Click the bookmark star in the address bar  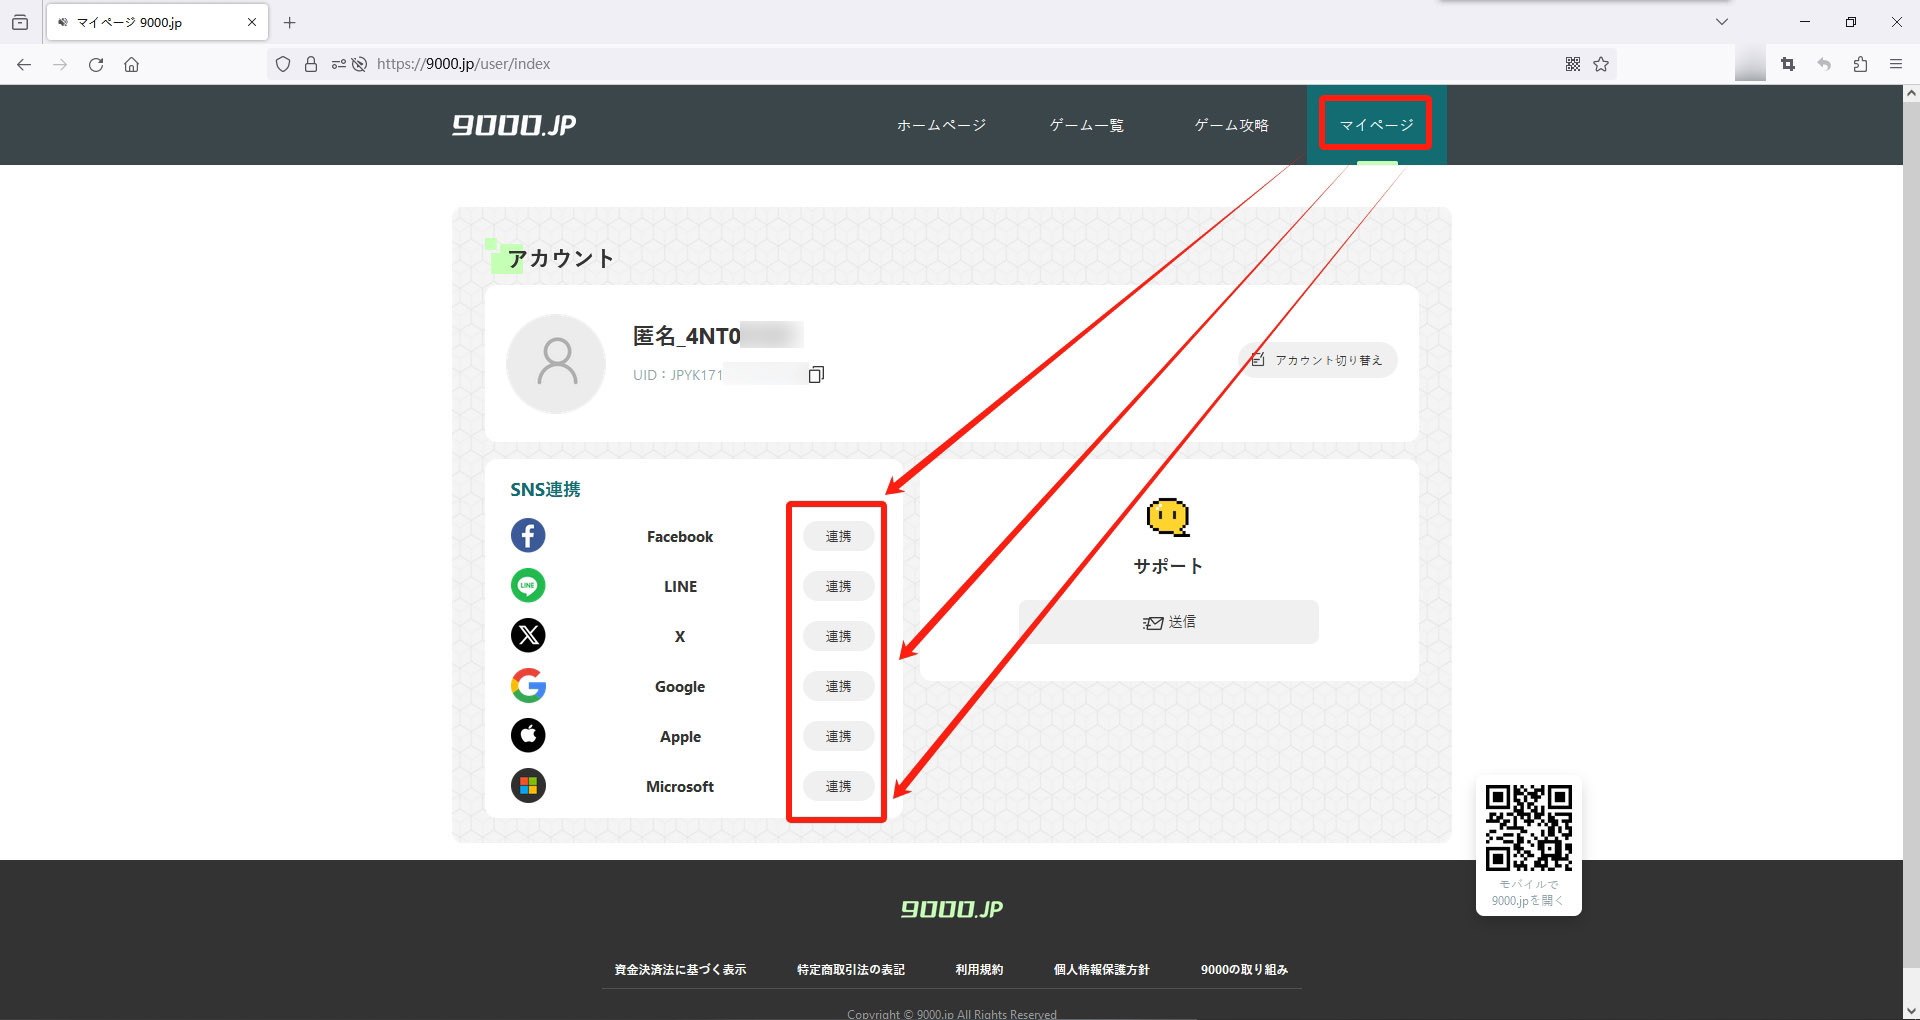[x=1601, y=63]
